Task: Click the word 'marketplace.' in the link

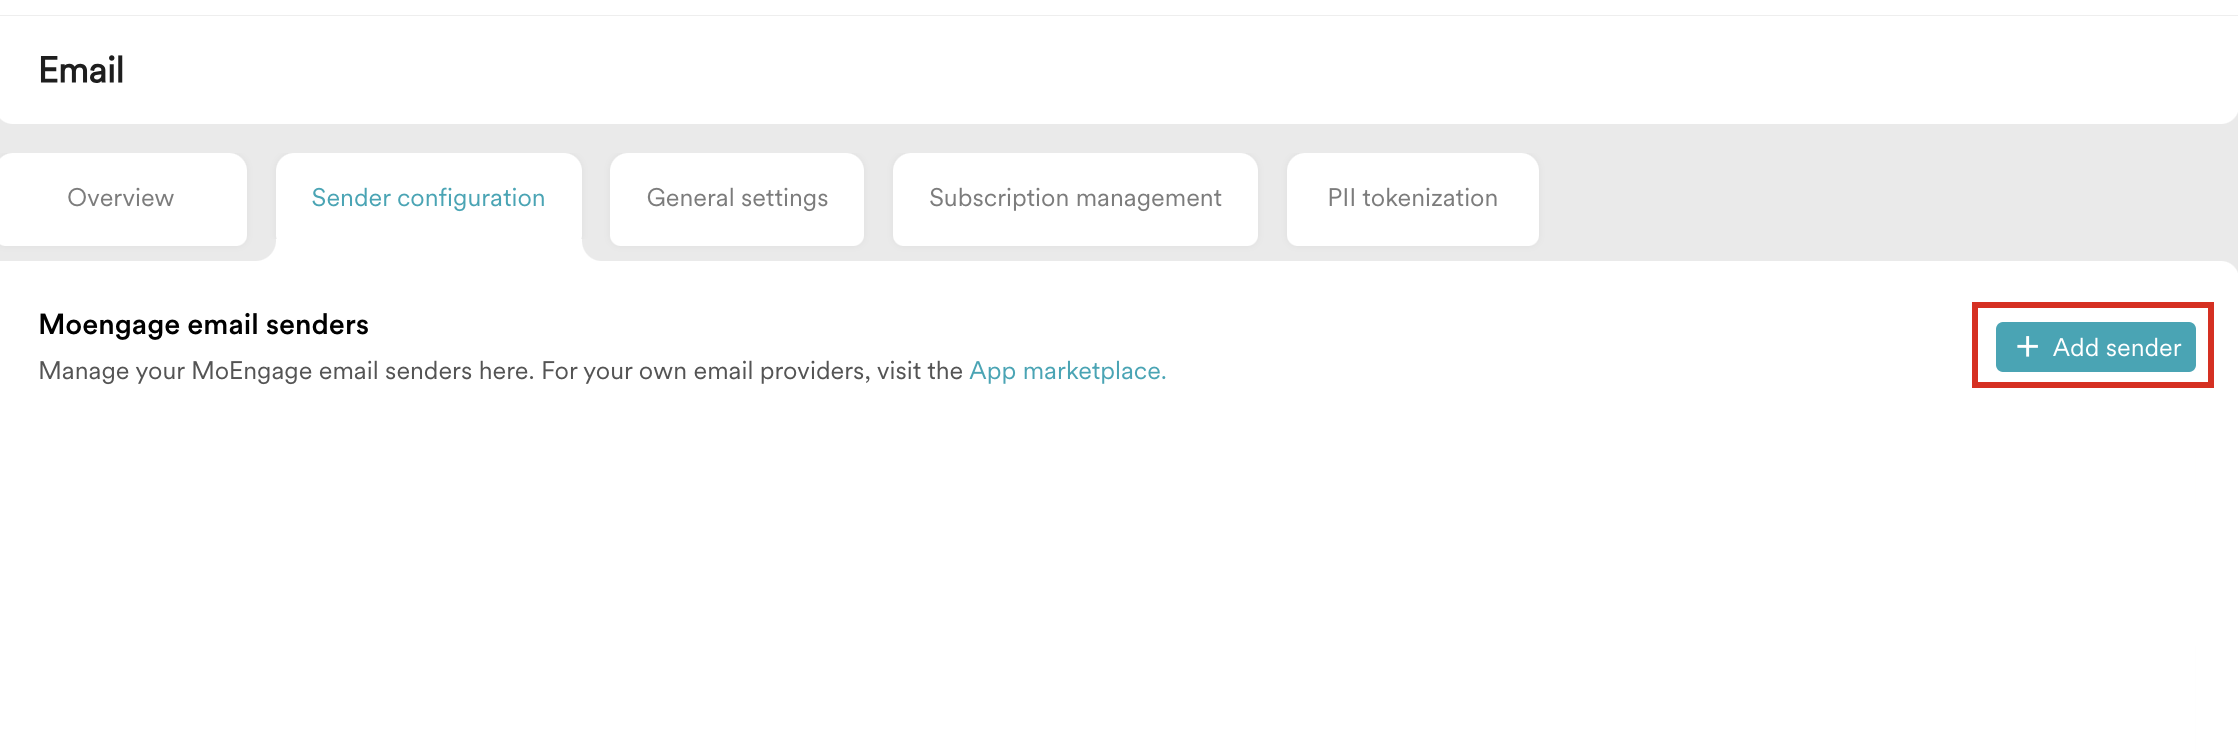Action: tap(1094, 371)
